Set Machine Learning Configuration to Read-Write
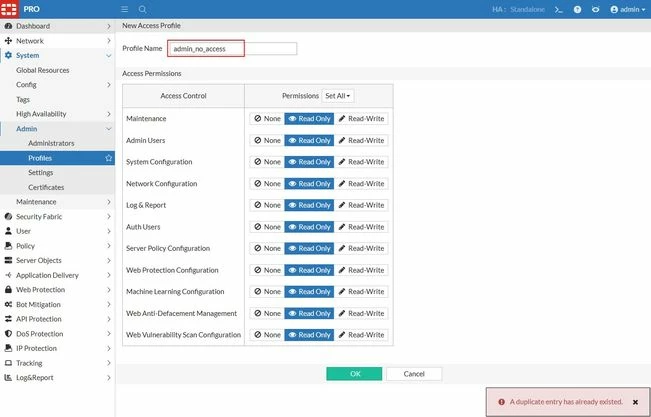Image resolution: width=651 pixels, height=417 pixels. [x=361, y=292]
